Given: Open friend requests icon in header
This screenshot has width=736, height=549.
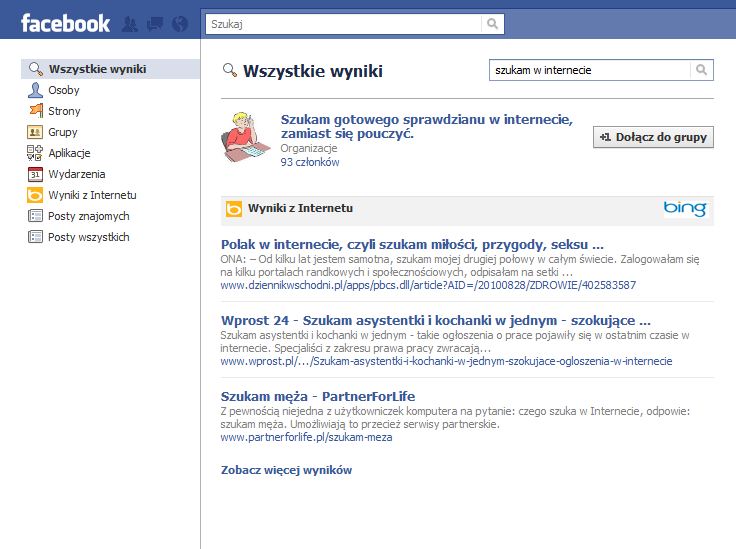Looking at the screenshot, I should 130,24.
